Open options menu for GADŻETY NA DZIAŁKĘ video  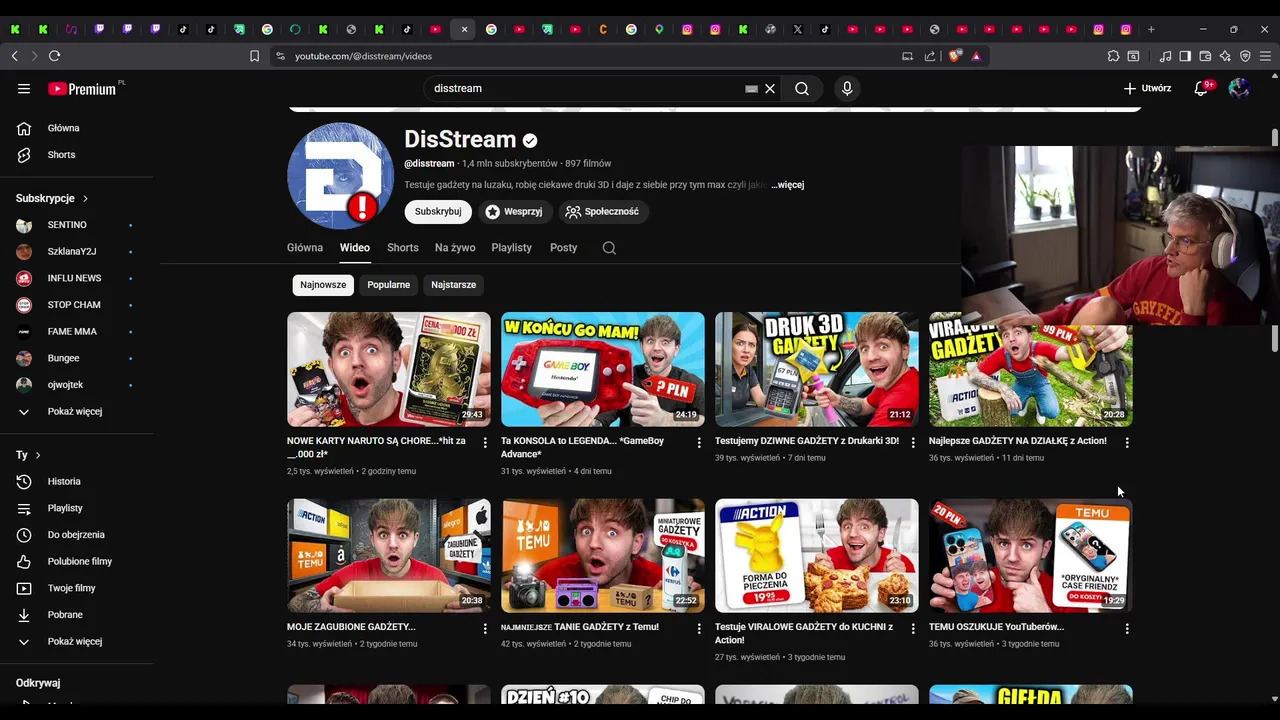click(1127, 442)
